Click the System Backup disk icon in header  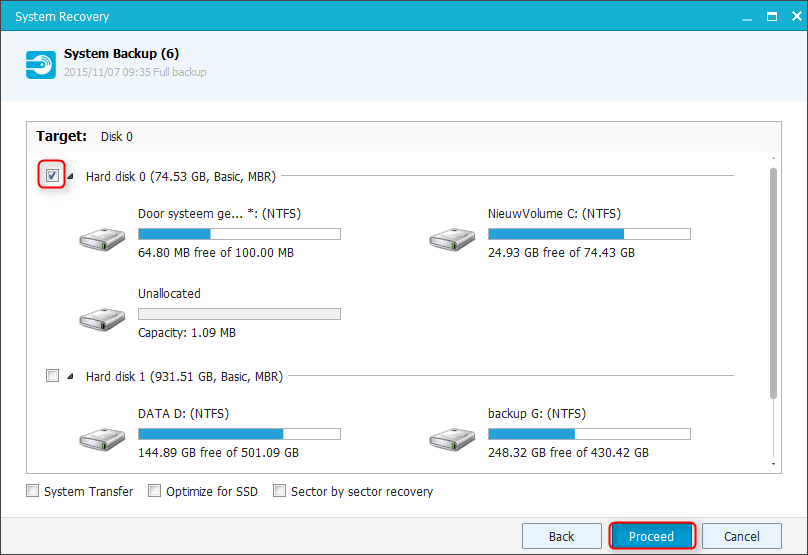tap(41, 65)
